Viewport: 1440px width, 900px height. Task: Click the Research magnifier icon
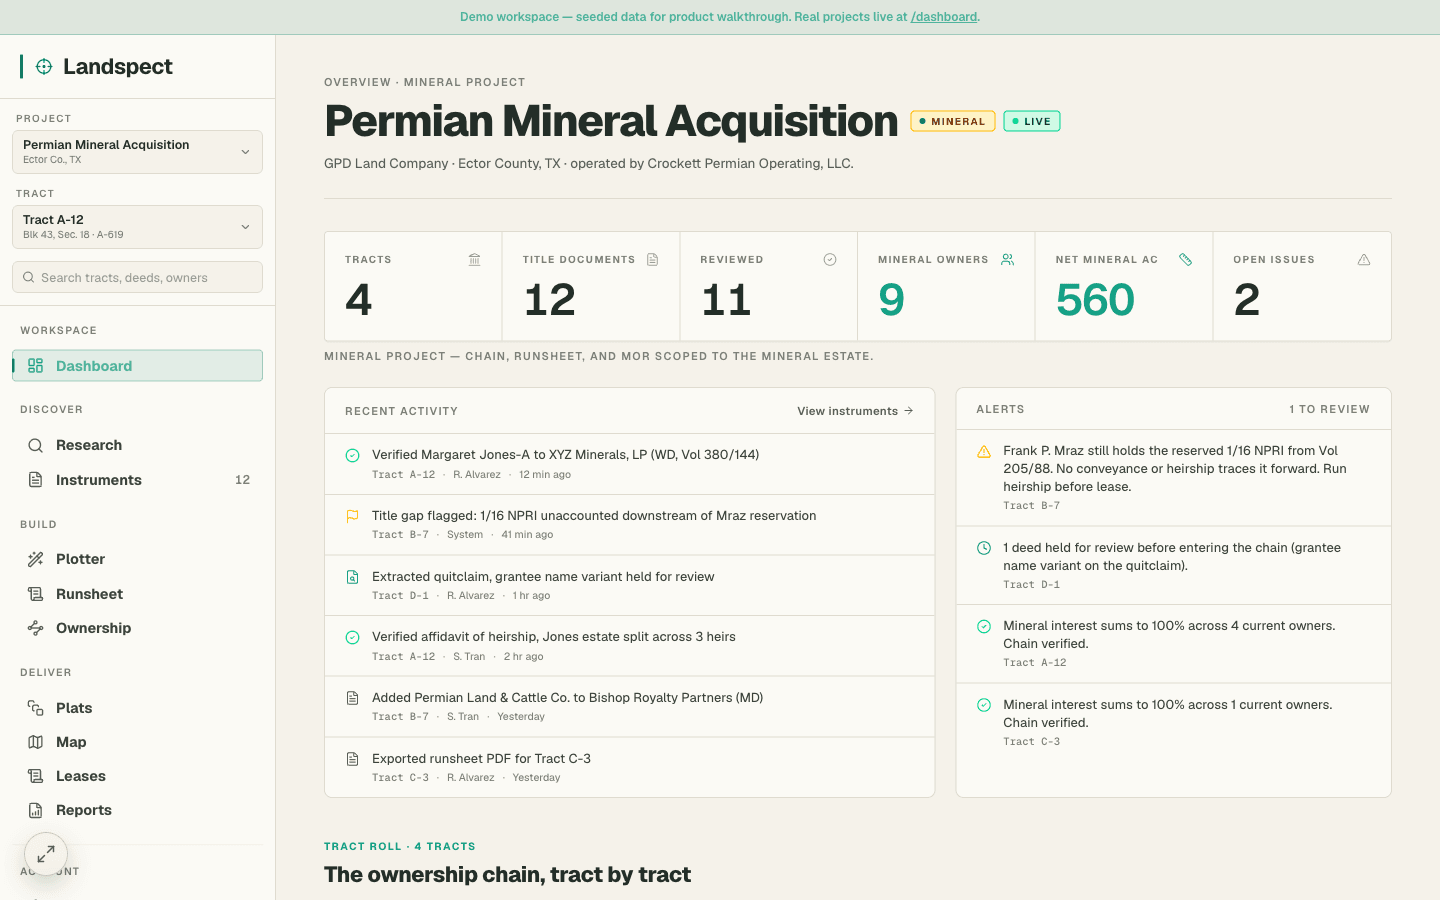point(36,445)
